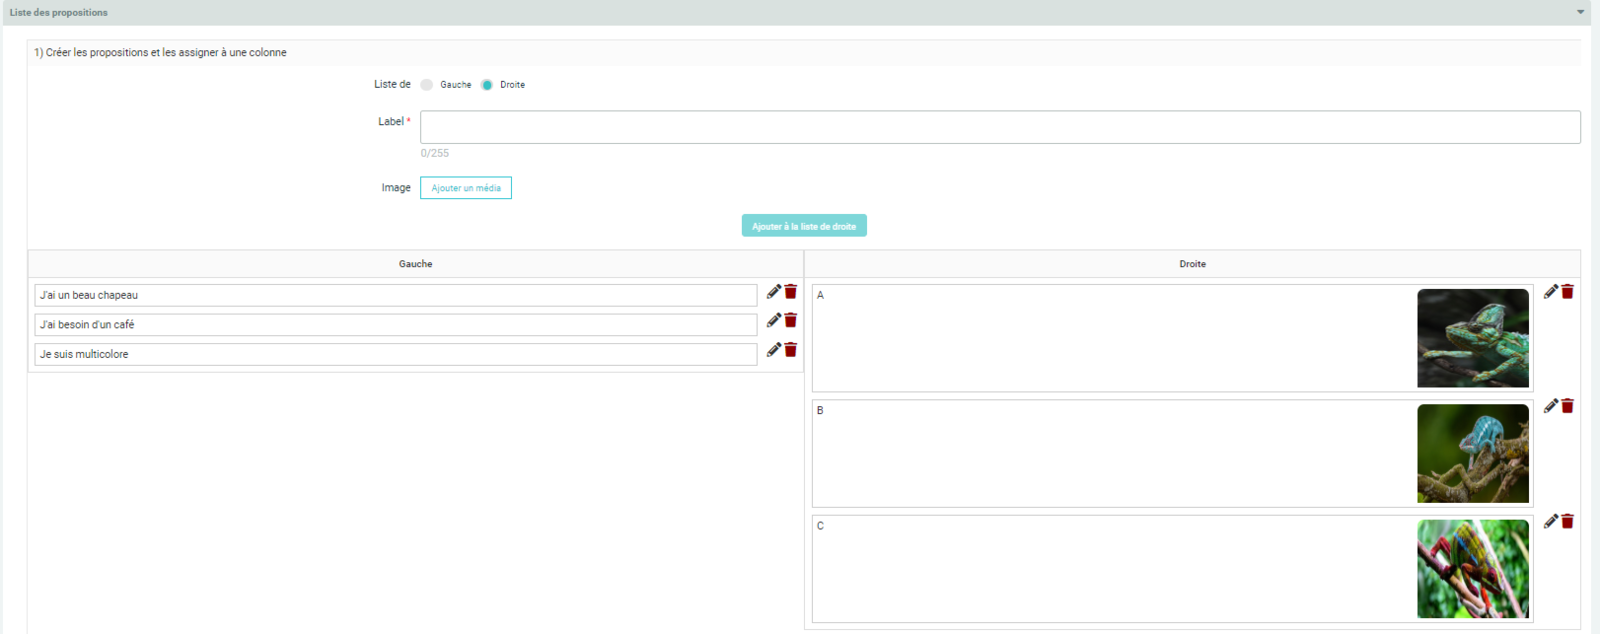Click the "Image" field label
Viewport: 1600px width, 634px height.
[x=396, y=187]
